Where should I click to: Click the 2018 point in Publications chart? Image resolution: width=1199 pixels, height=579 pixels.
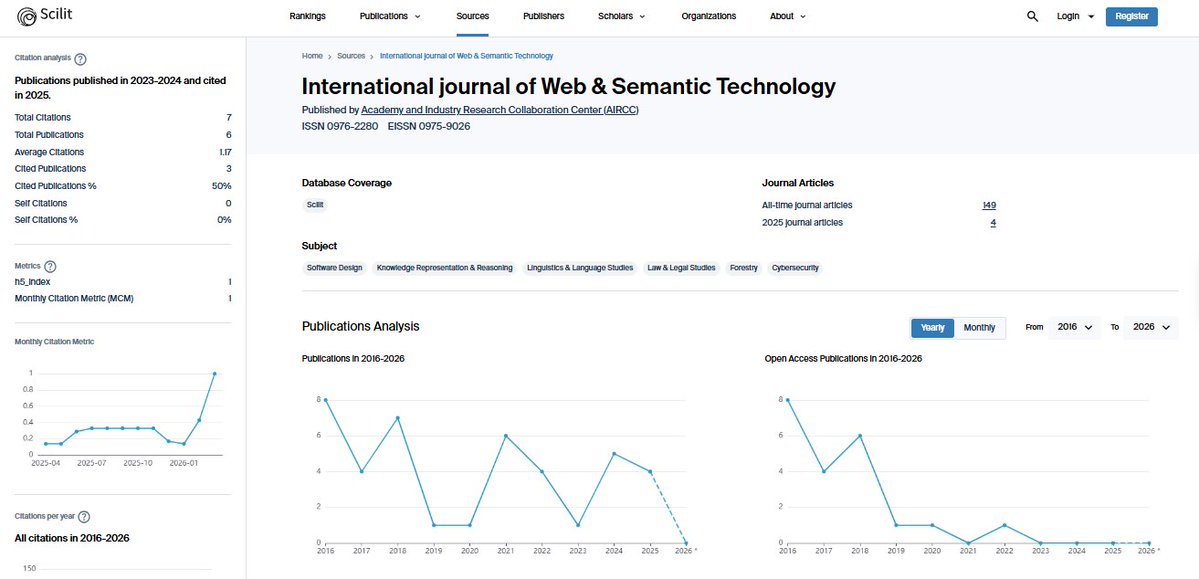[x=398, y=418]
